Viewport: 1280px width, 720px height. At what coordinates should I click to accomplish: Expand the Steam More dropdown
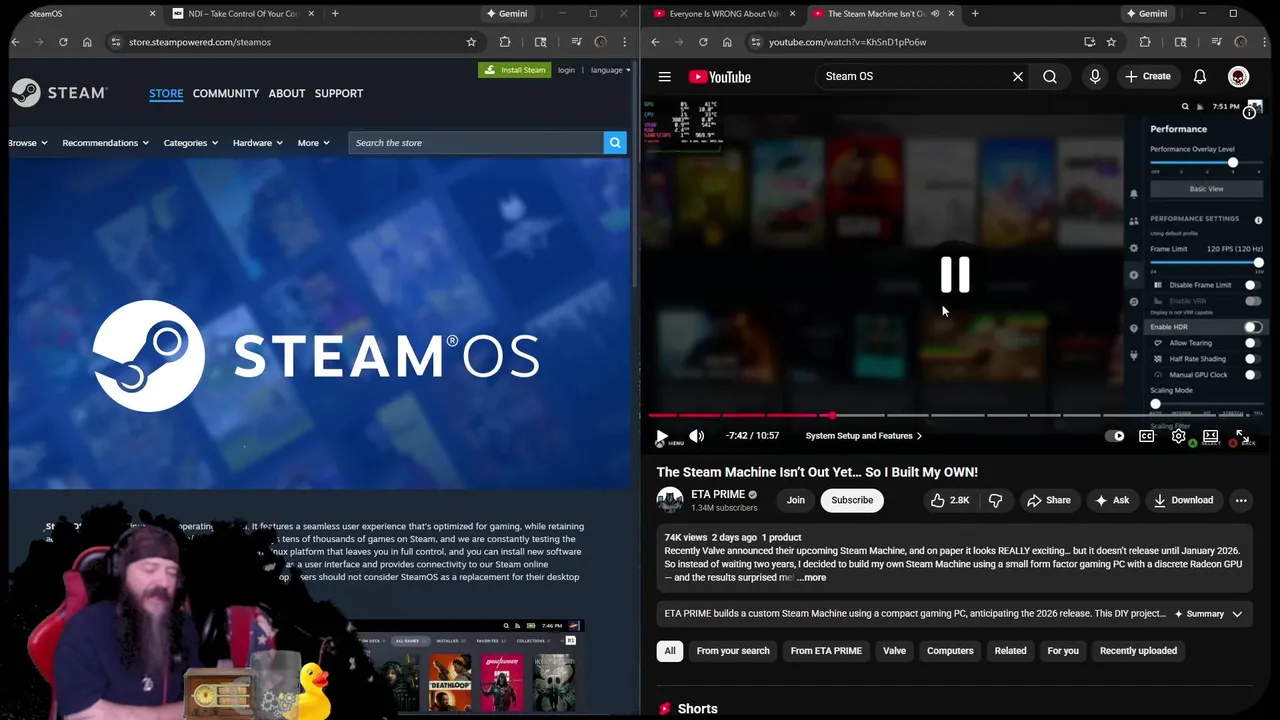(313, 143)
